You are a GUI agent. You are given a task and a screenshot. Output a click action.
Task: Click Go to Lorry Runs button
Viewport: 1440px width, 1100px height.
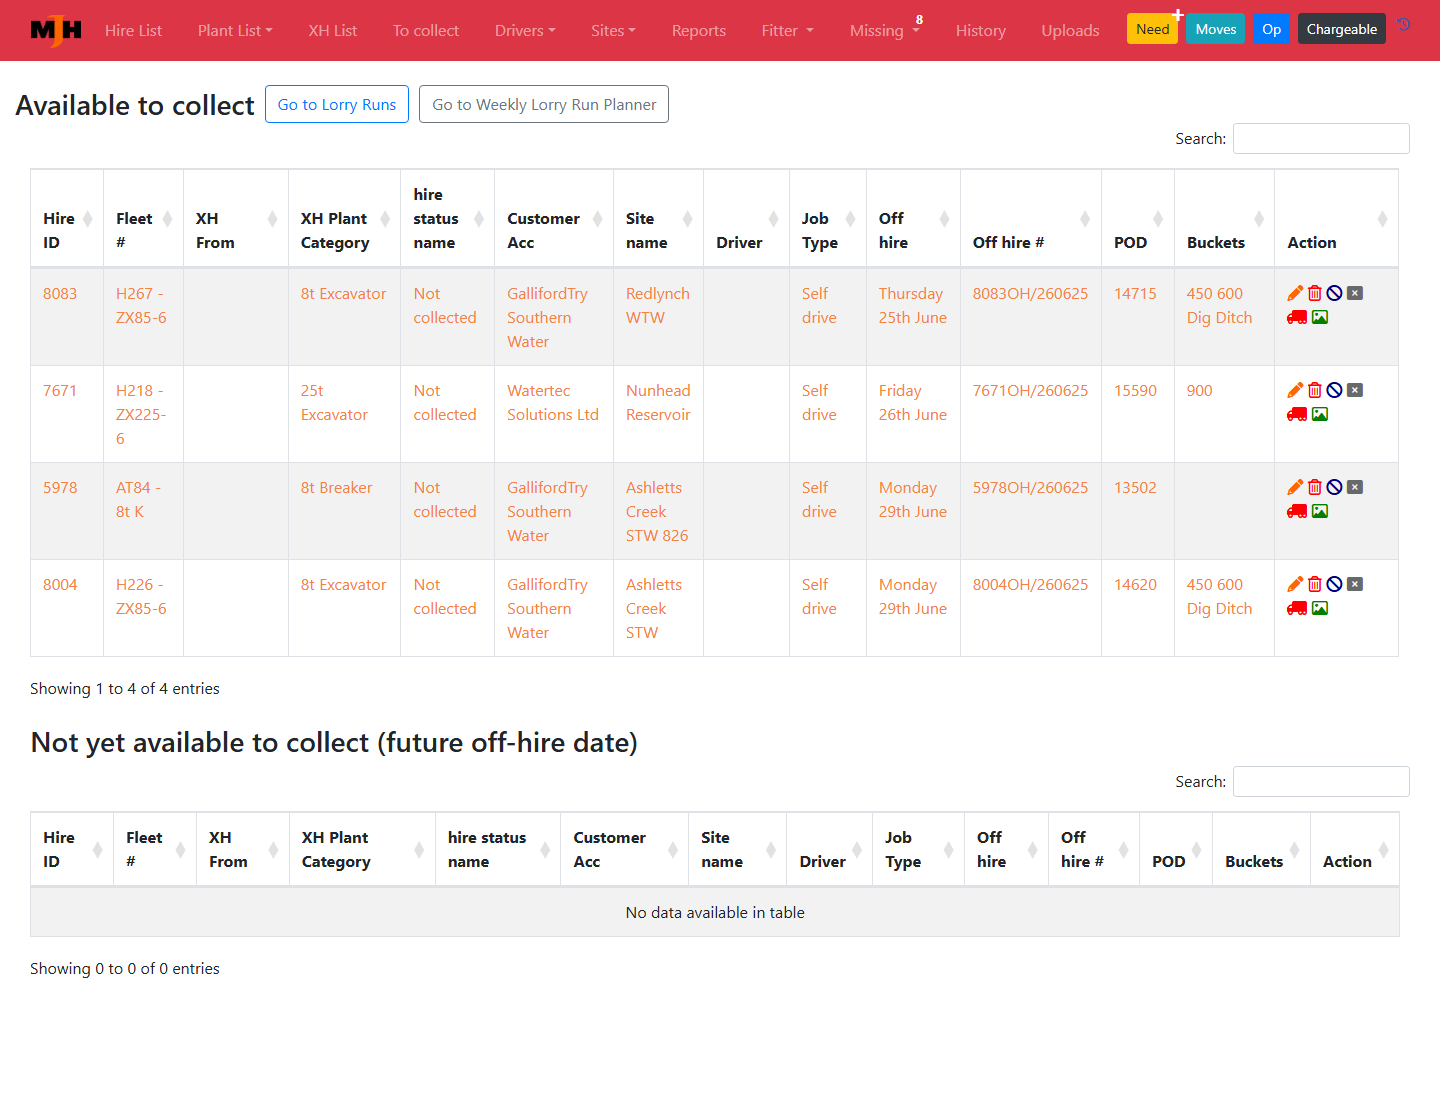337,104
